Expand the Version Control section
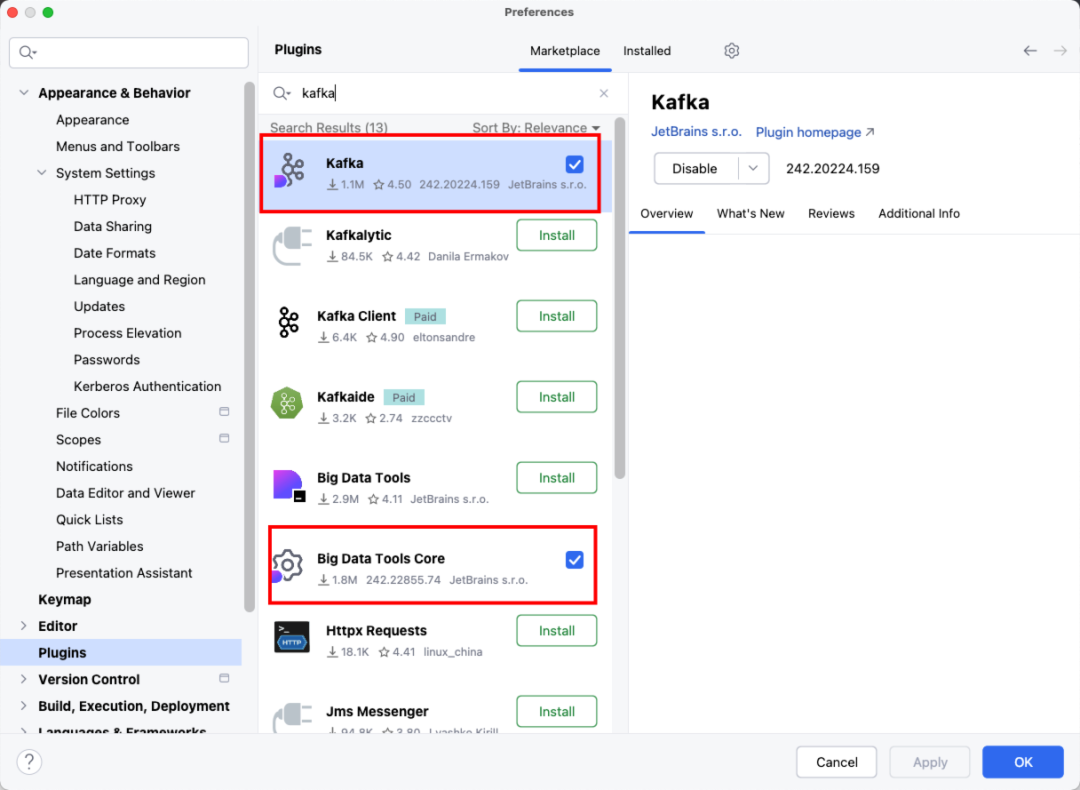 pos(24,679)
